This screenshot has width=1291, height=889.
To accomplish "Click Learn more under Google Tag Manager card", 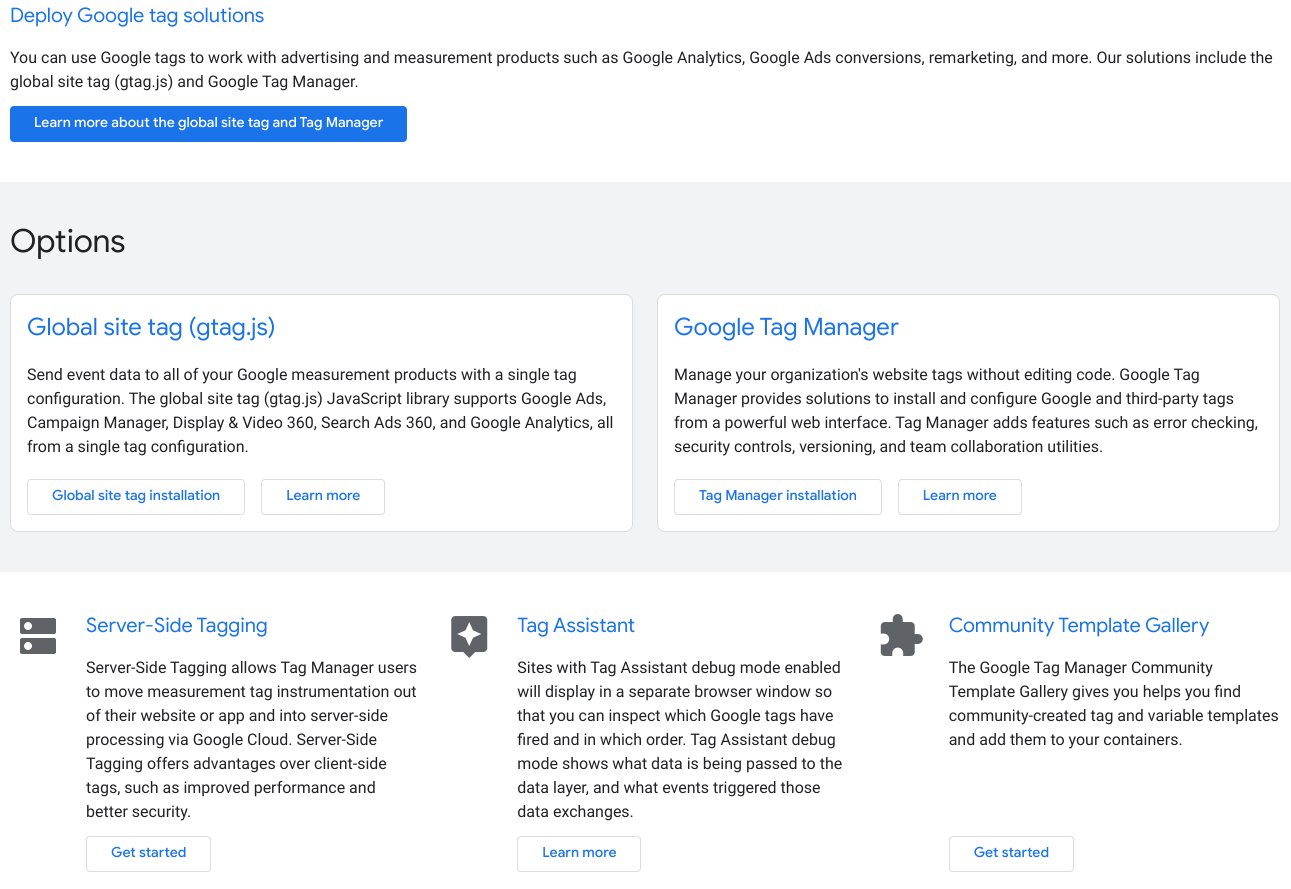I will tap(959, 496).
